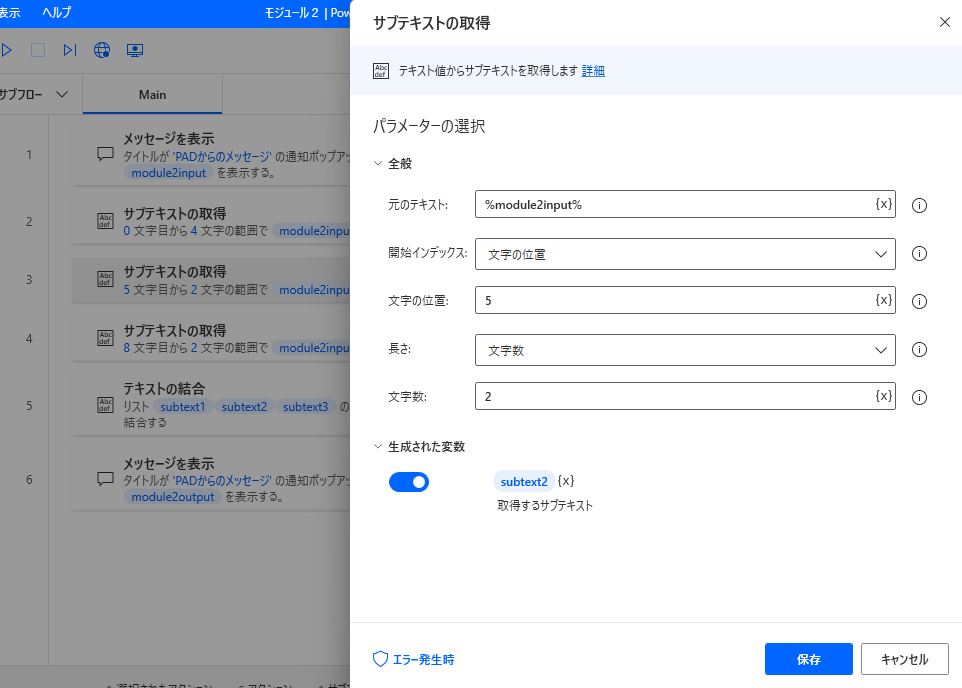The image size is (962, 688).
Task: Close the サブテキストの取得 dialog
Action: (x=945, y=22)
